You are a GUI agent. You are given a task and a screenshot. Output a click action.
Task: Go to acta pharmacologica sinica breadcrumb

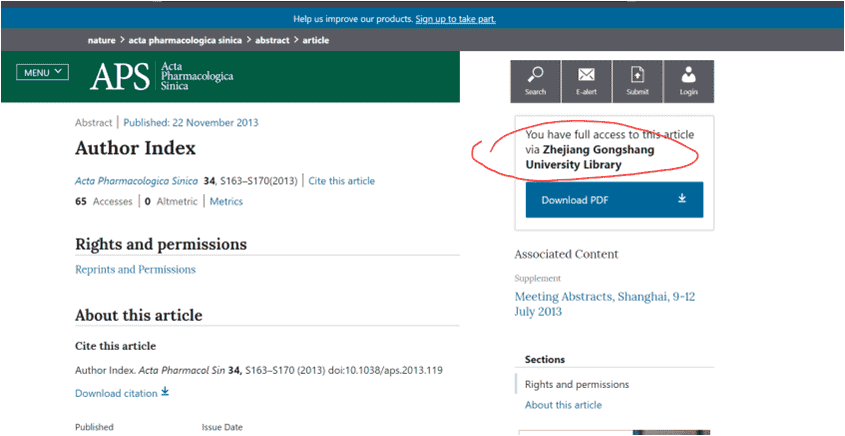[175, 40]
